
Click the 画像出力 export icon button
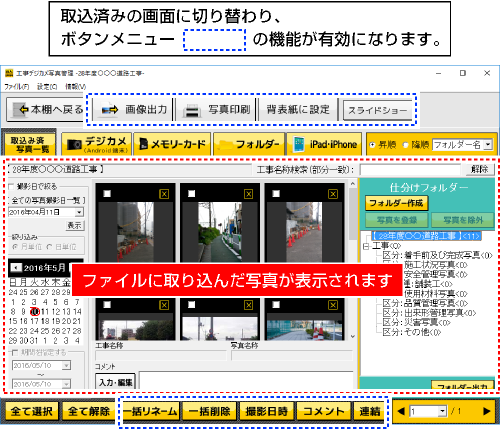click(x=134, y=110)
